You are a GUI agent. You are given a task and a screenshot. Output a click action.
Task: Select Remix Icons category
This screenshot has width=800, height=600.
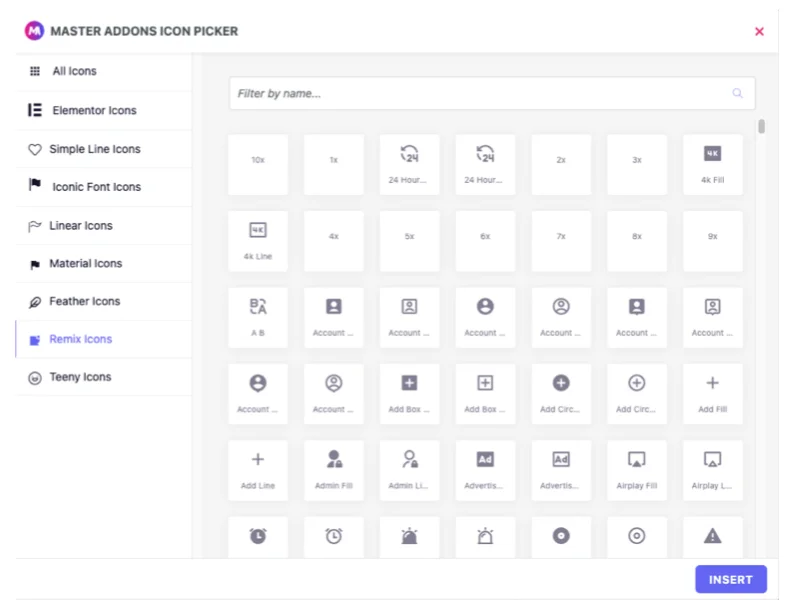pos(104,339)
